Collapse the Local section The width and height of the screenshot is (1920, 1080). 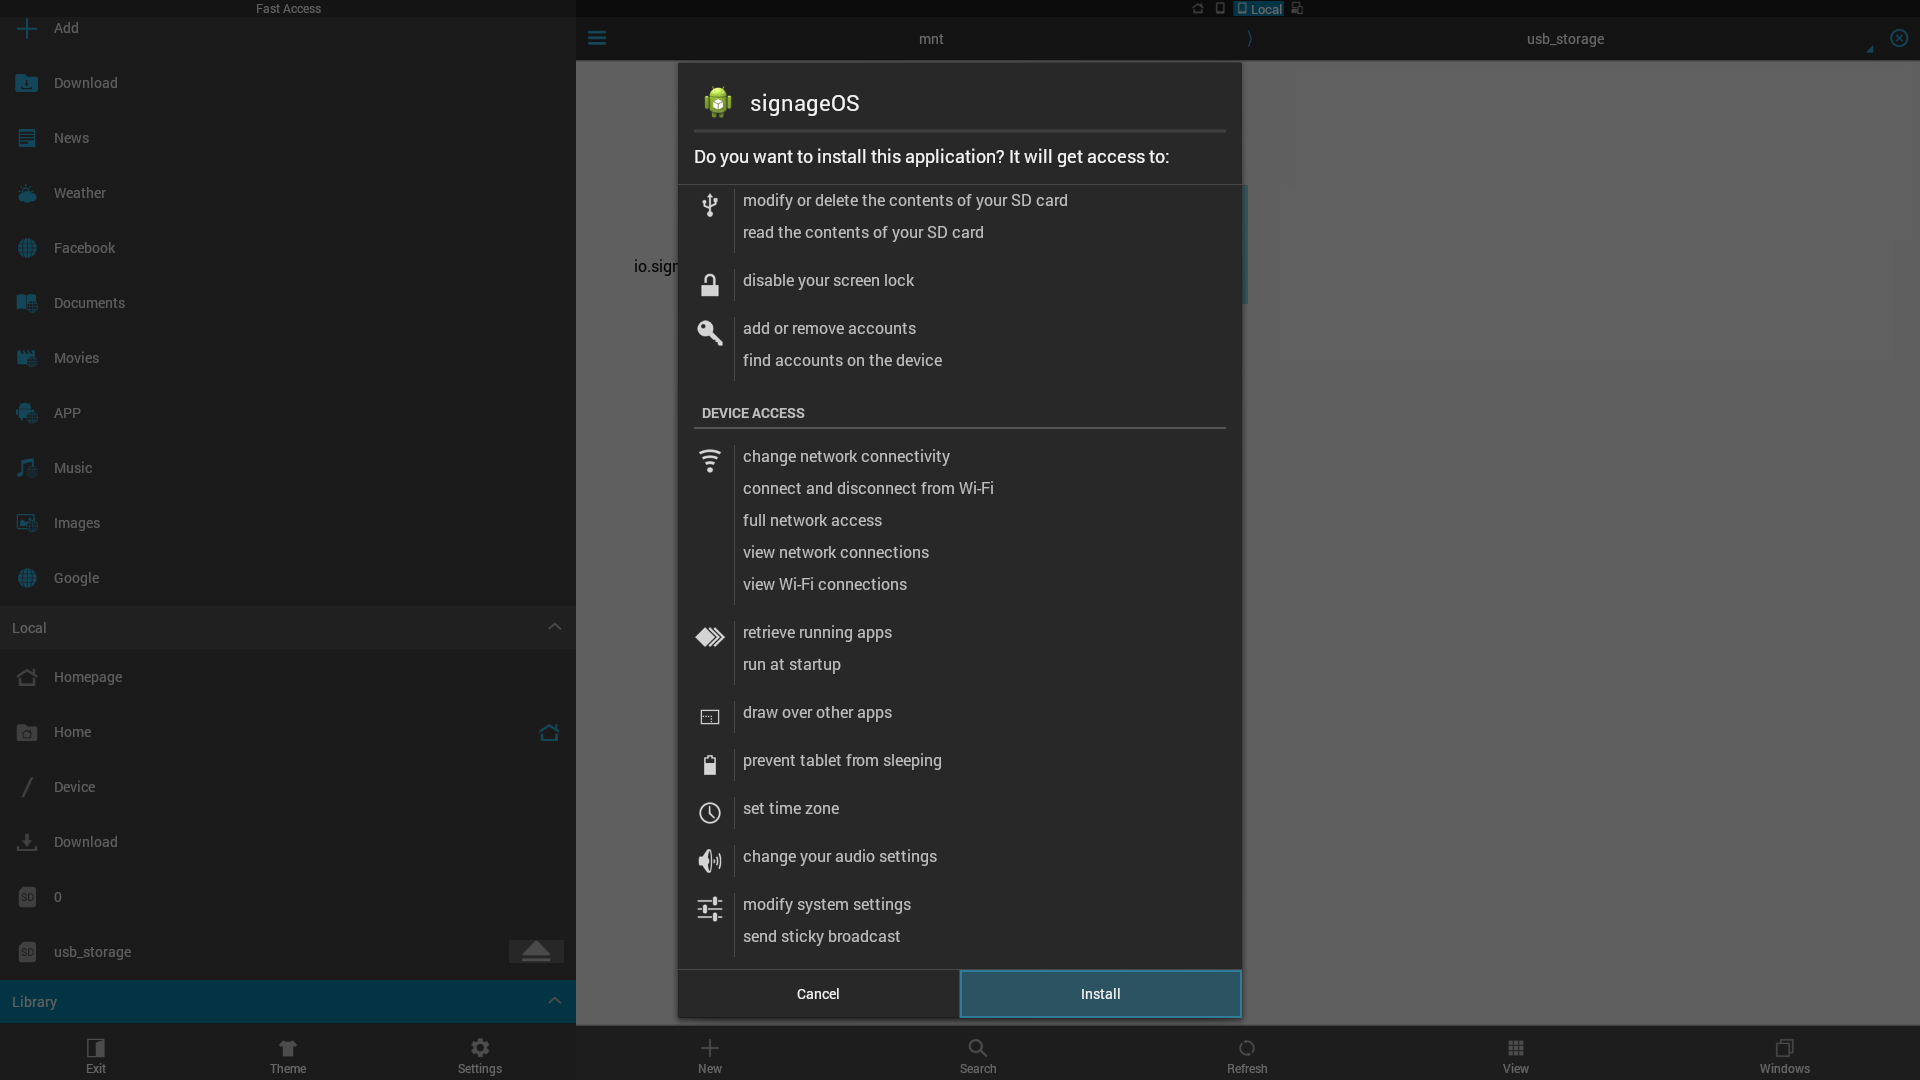[x=554, y=627]
